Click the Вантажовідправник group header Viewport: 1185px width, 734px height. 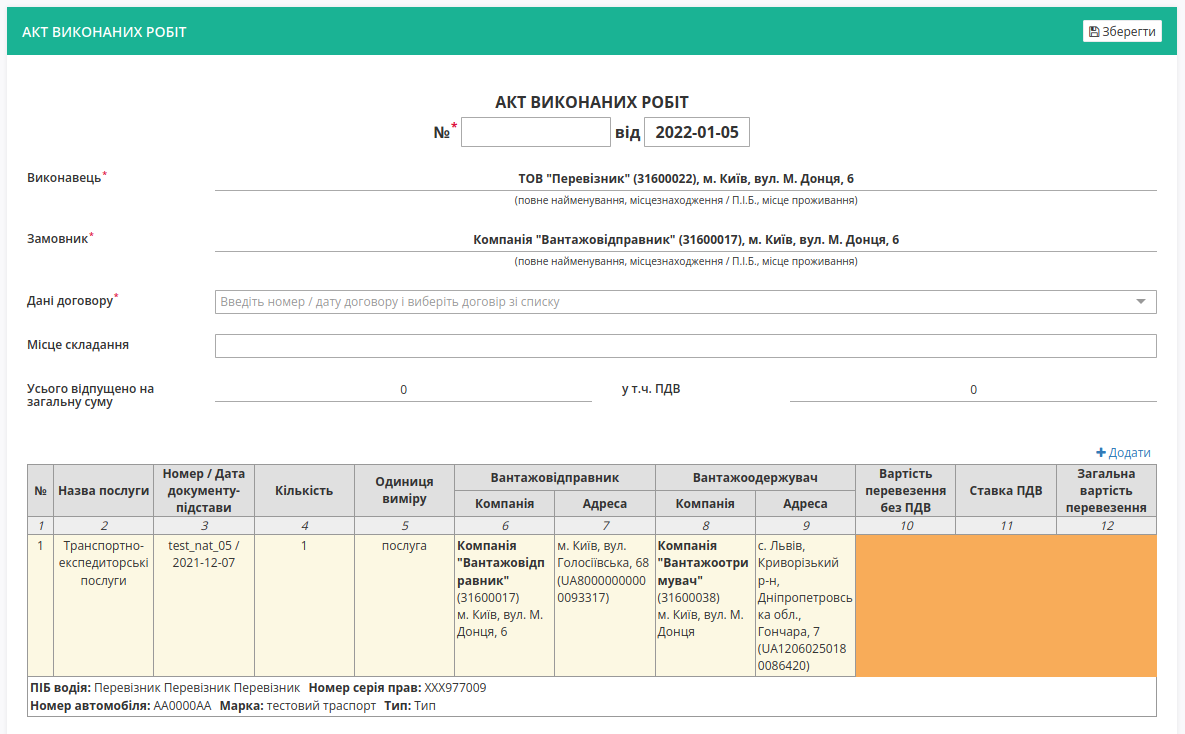coord(555,478)
